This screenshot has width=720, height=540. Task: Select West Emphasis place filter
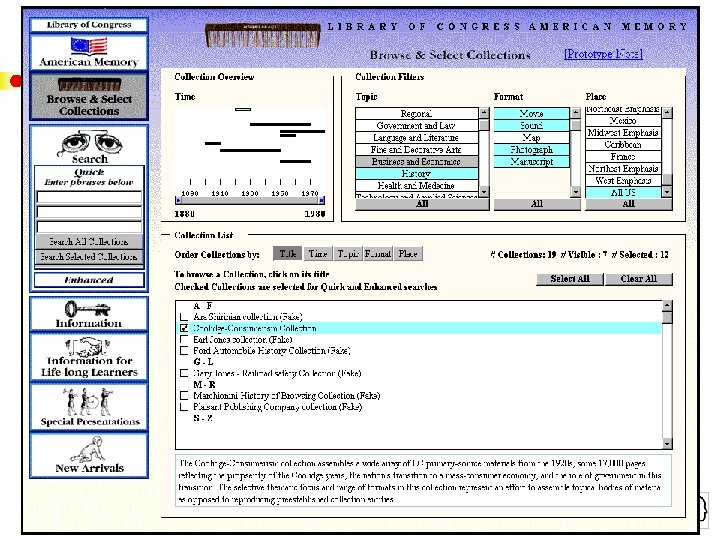pyautogui.click(x=623, y=180)
